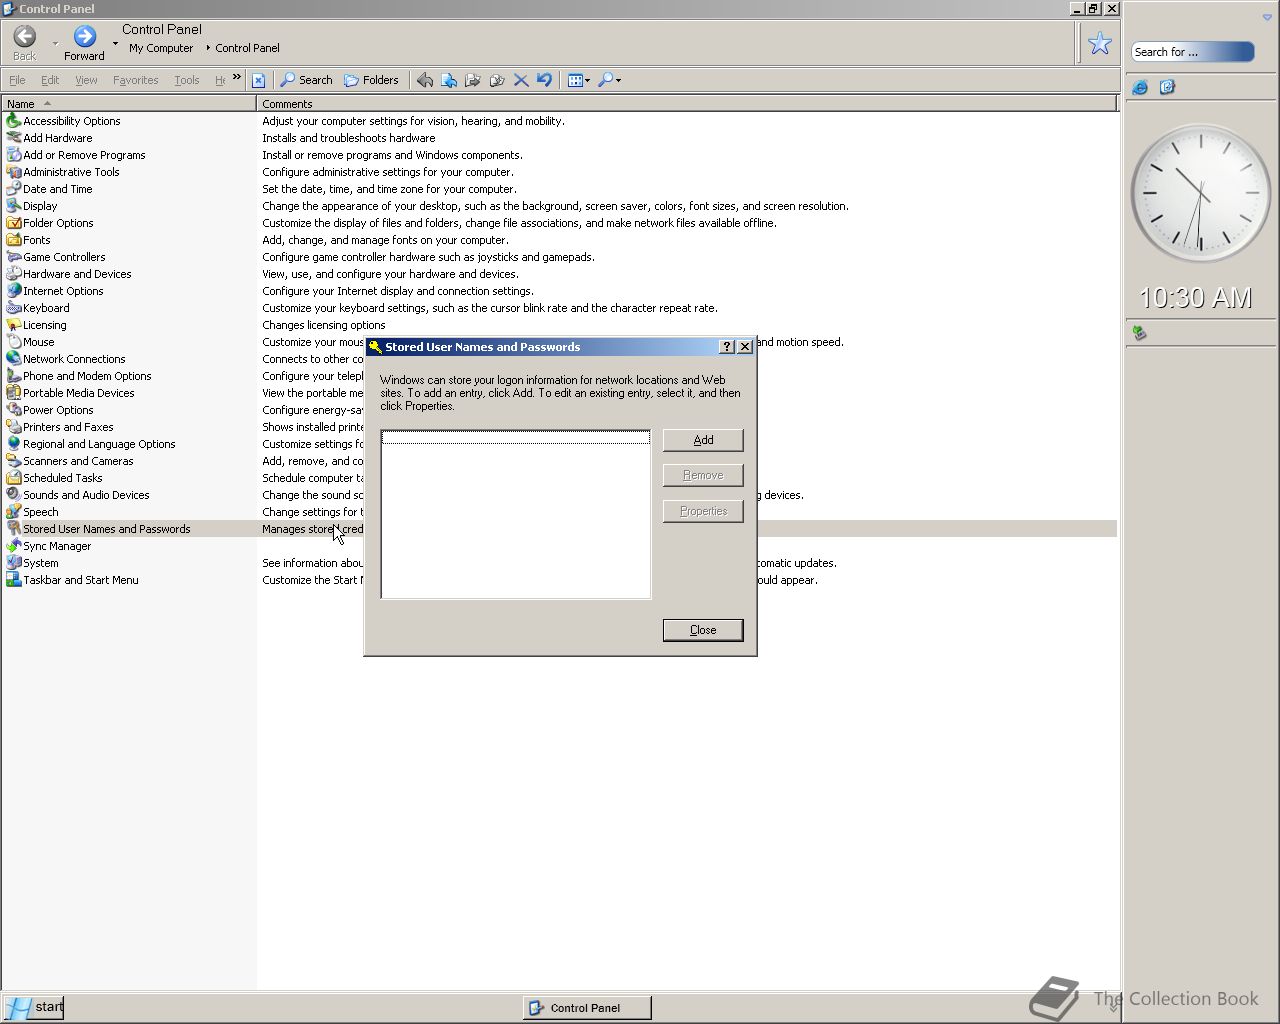Open the Favorites menu
Screen dimensions: 1280x1024
pos(136,80)
